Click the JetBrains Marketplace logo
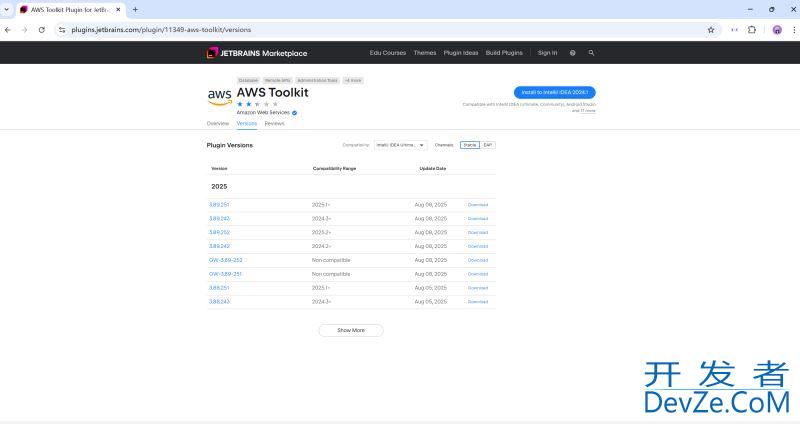The height and width of the screenshot is (424, 800). click(257, 53)
